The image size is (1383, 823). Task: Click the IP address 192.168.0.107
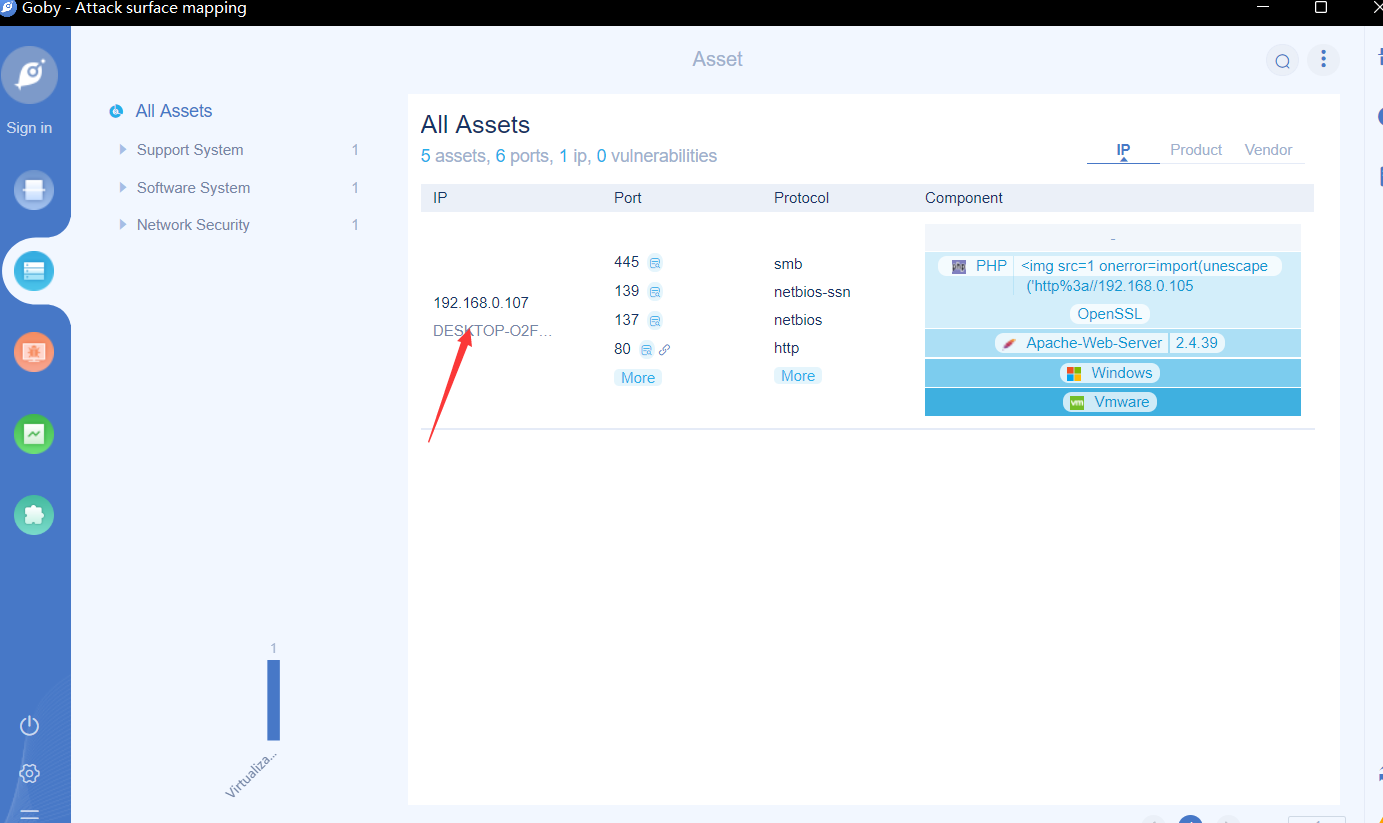click(x=481, y=303)
